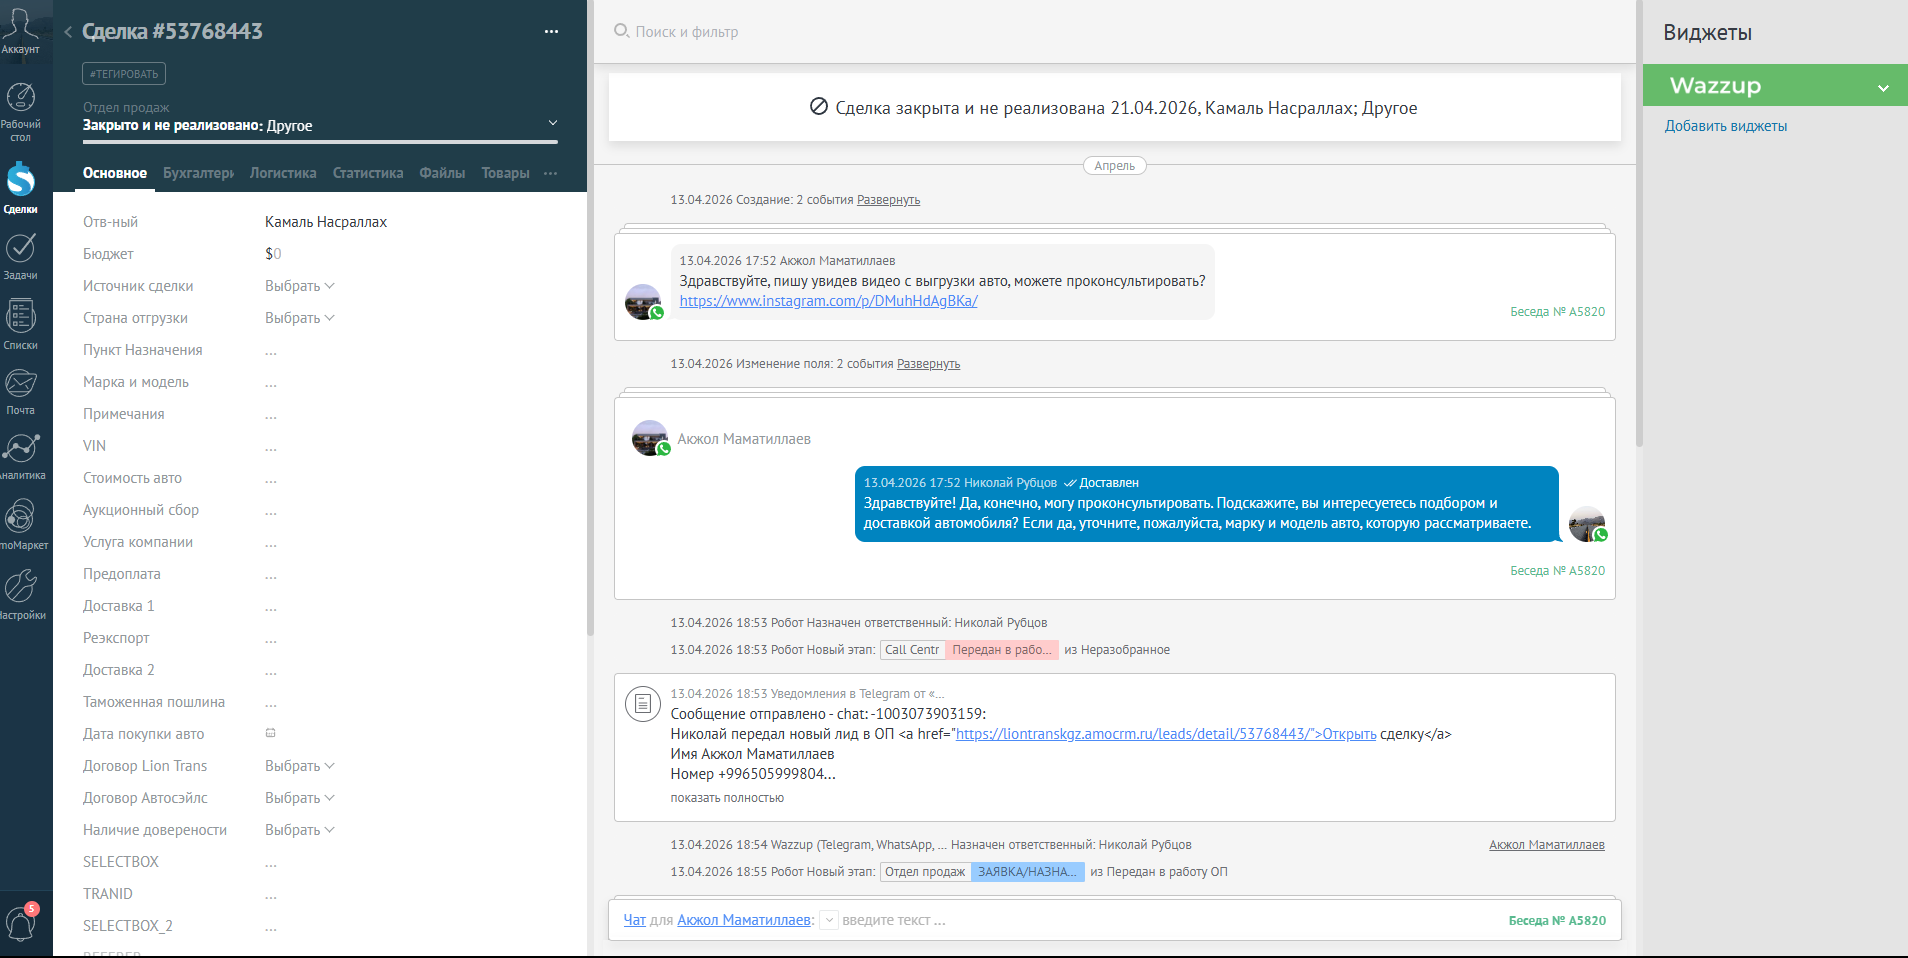Click показать полностью under the Telegram message

pyautogui.click(x=727, y=798)
